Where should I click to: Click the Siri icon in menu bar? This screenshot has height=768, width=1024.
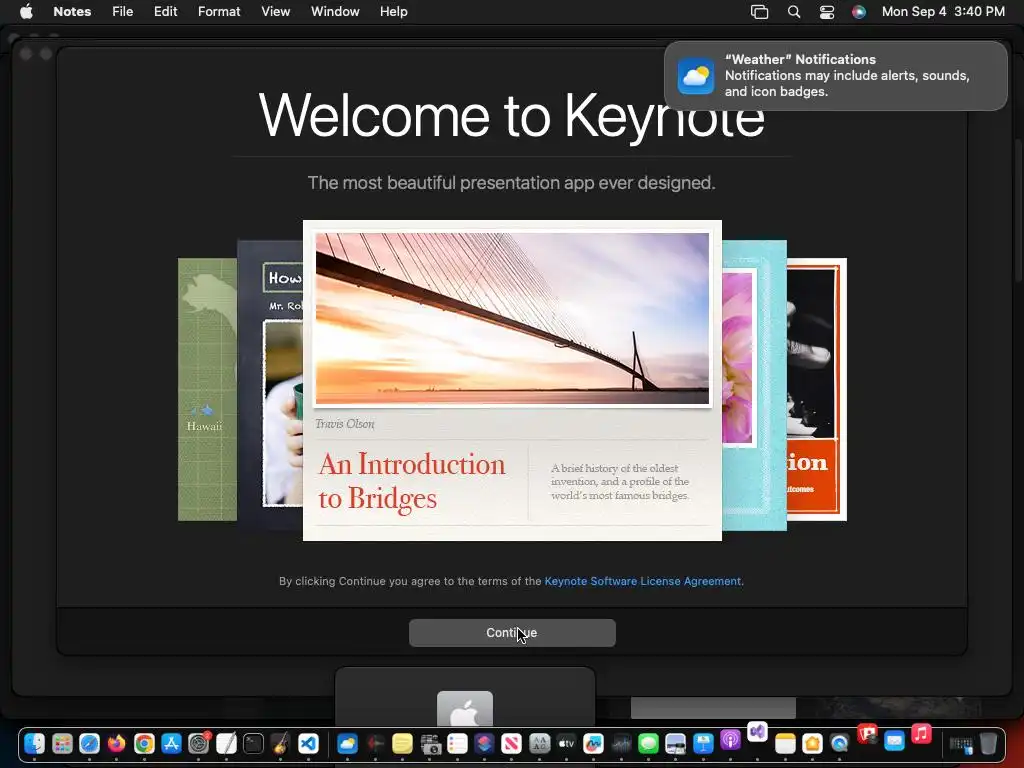859,12
